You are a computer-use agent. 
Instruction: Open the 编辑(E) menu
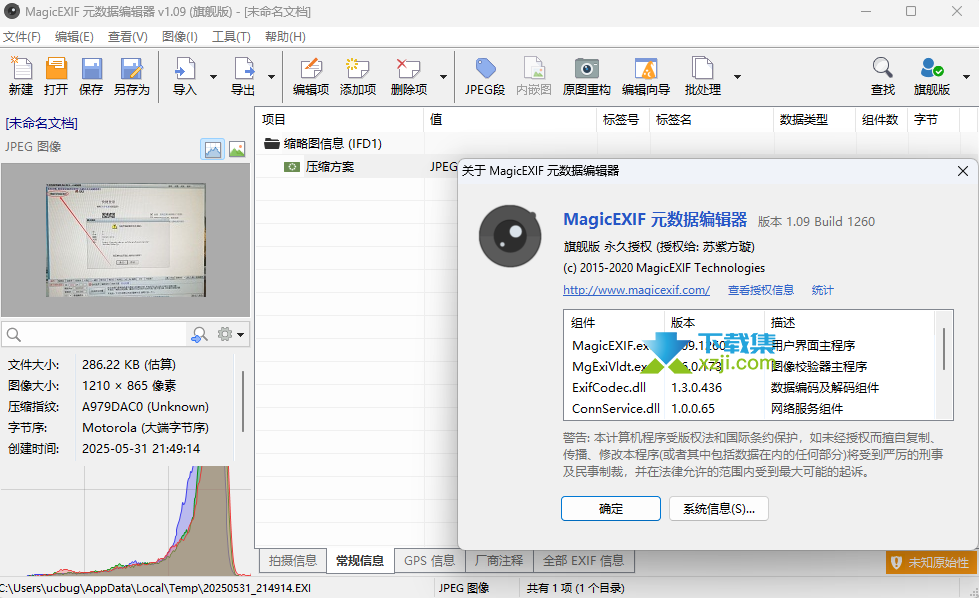[x=74, y=37]
